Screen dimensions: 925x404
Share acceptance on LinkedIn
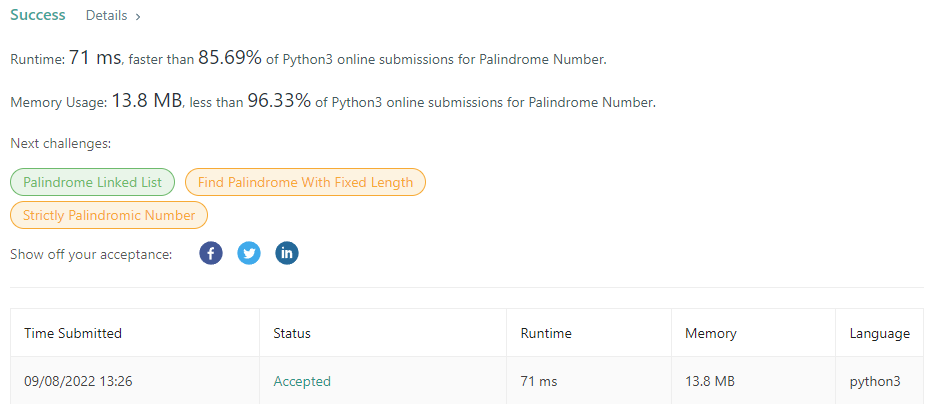pyautogui.click(x=287, y=253)
